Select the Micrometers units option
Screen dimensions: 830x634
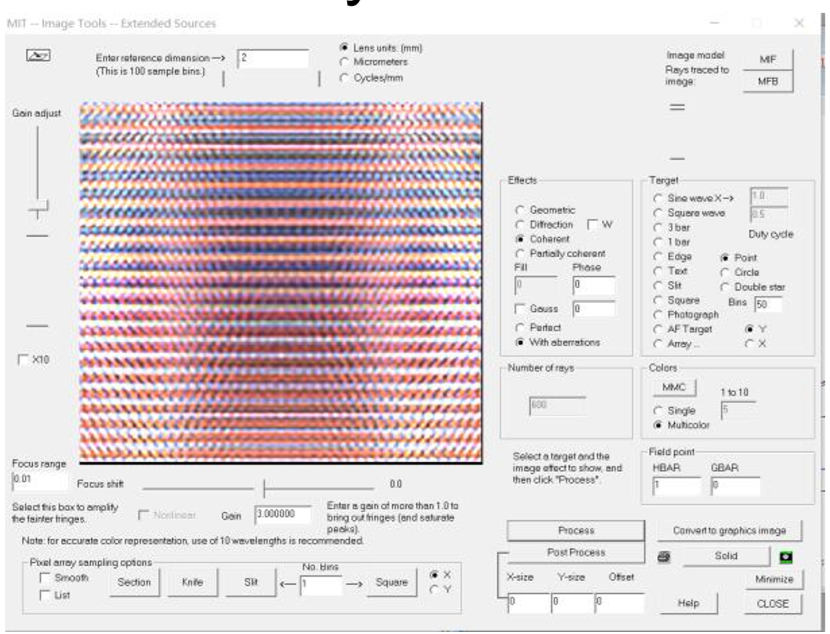[346, 62]
